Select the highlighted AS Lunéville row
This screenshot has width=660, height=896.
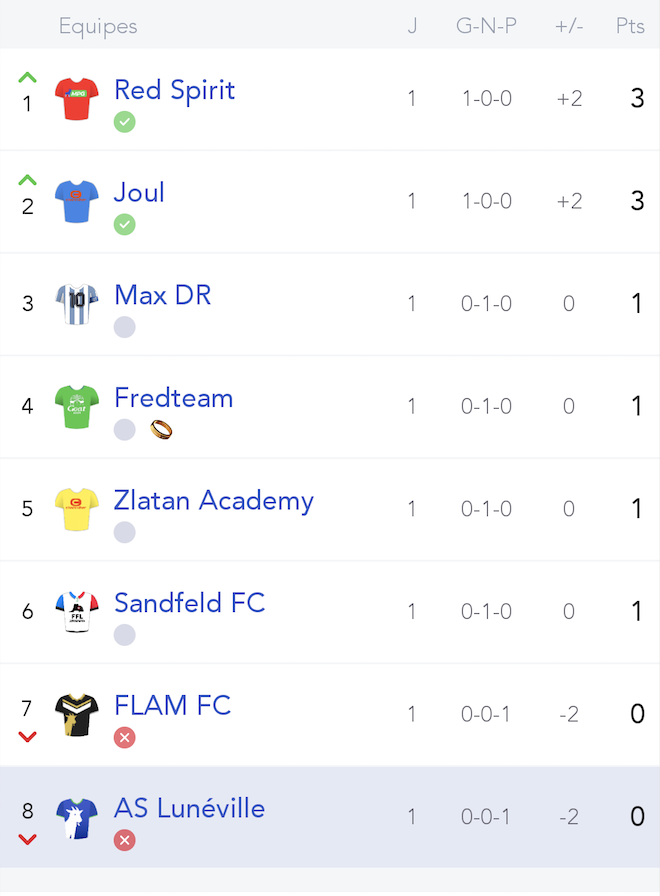tap(330, 817)
